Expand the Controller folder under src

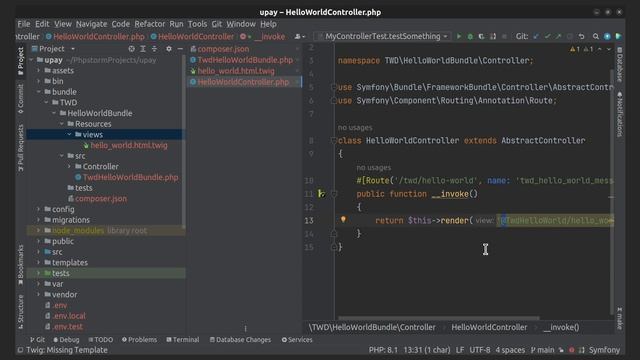(x=69, y=167)
